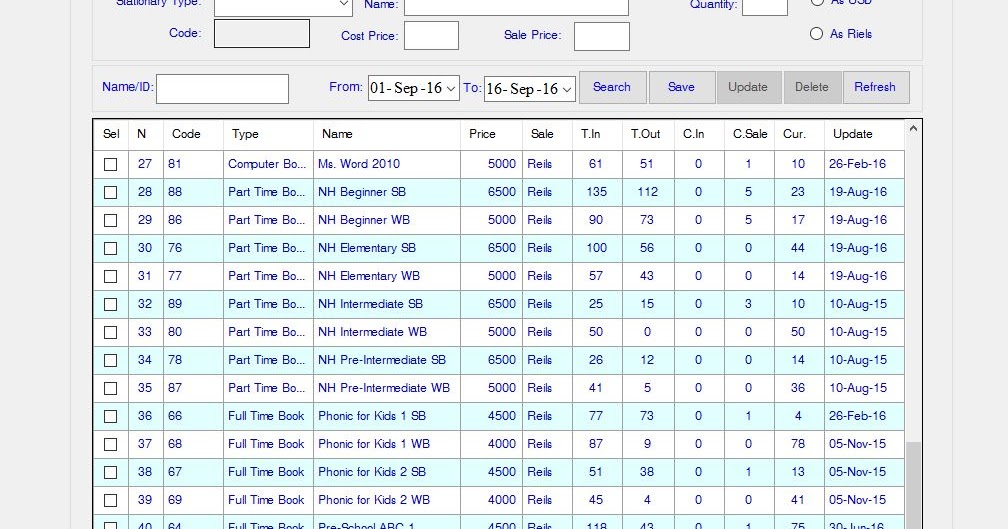This screenshot has width=1008, height=529.
Task: Click the Save button
Action: (x=681, y=87)
